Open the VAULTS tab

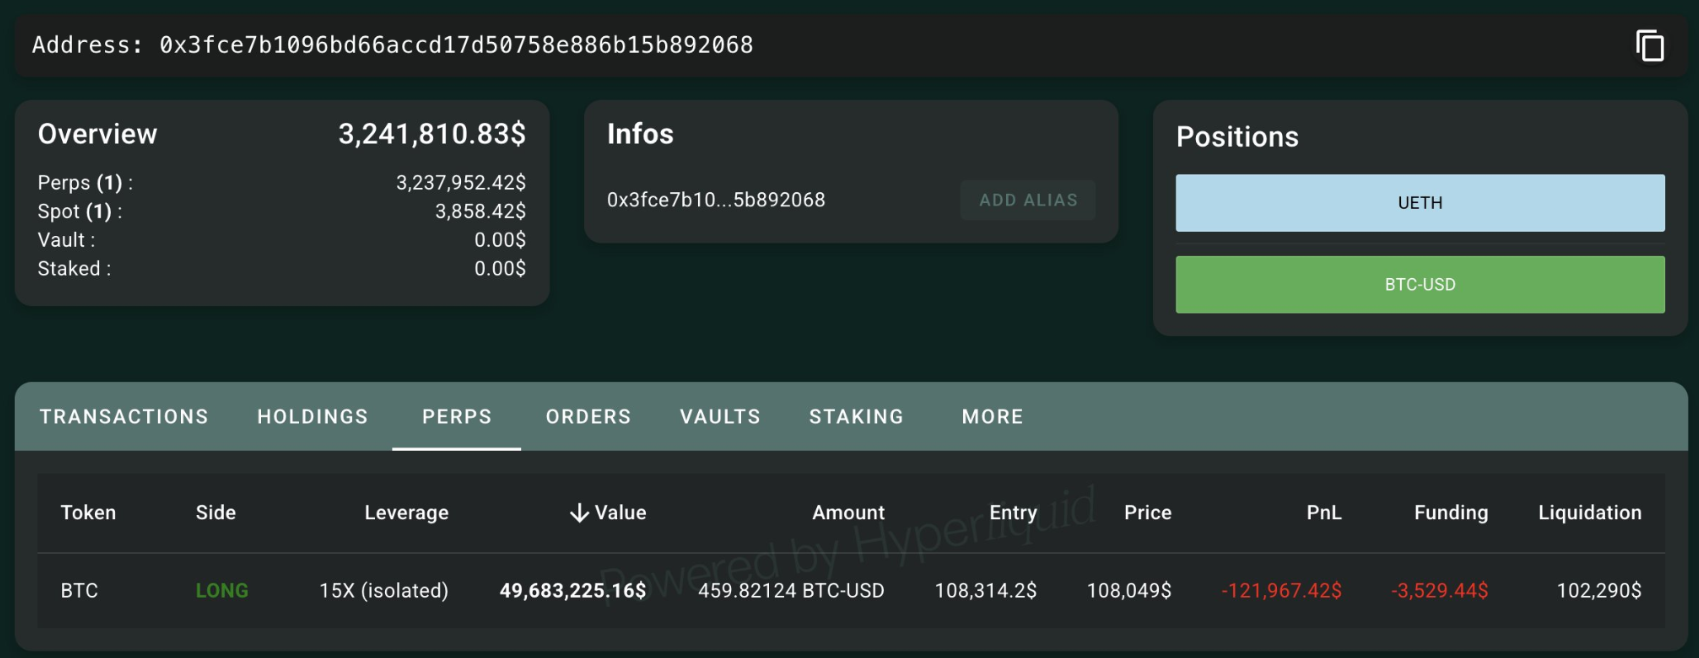pyautogui.click(x=719, y=416)
